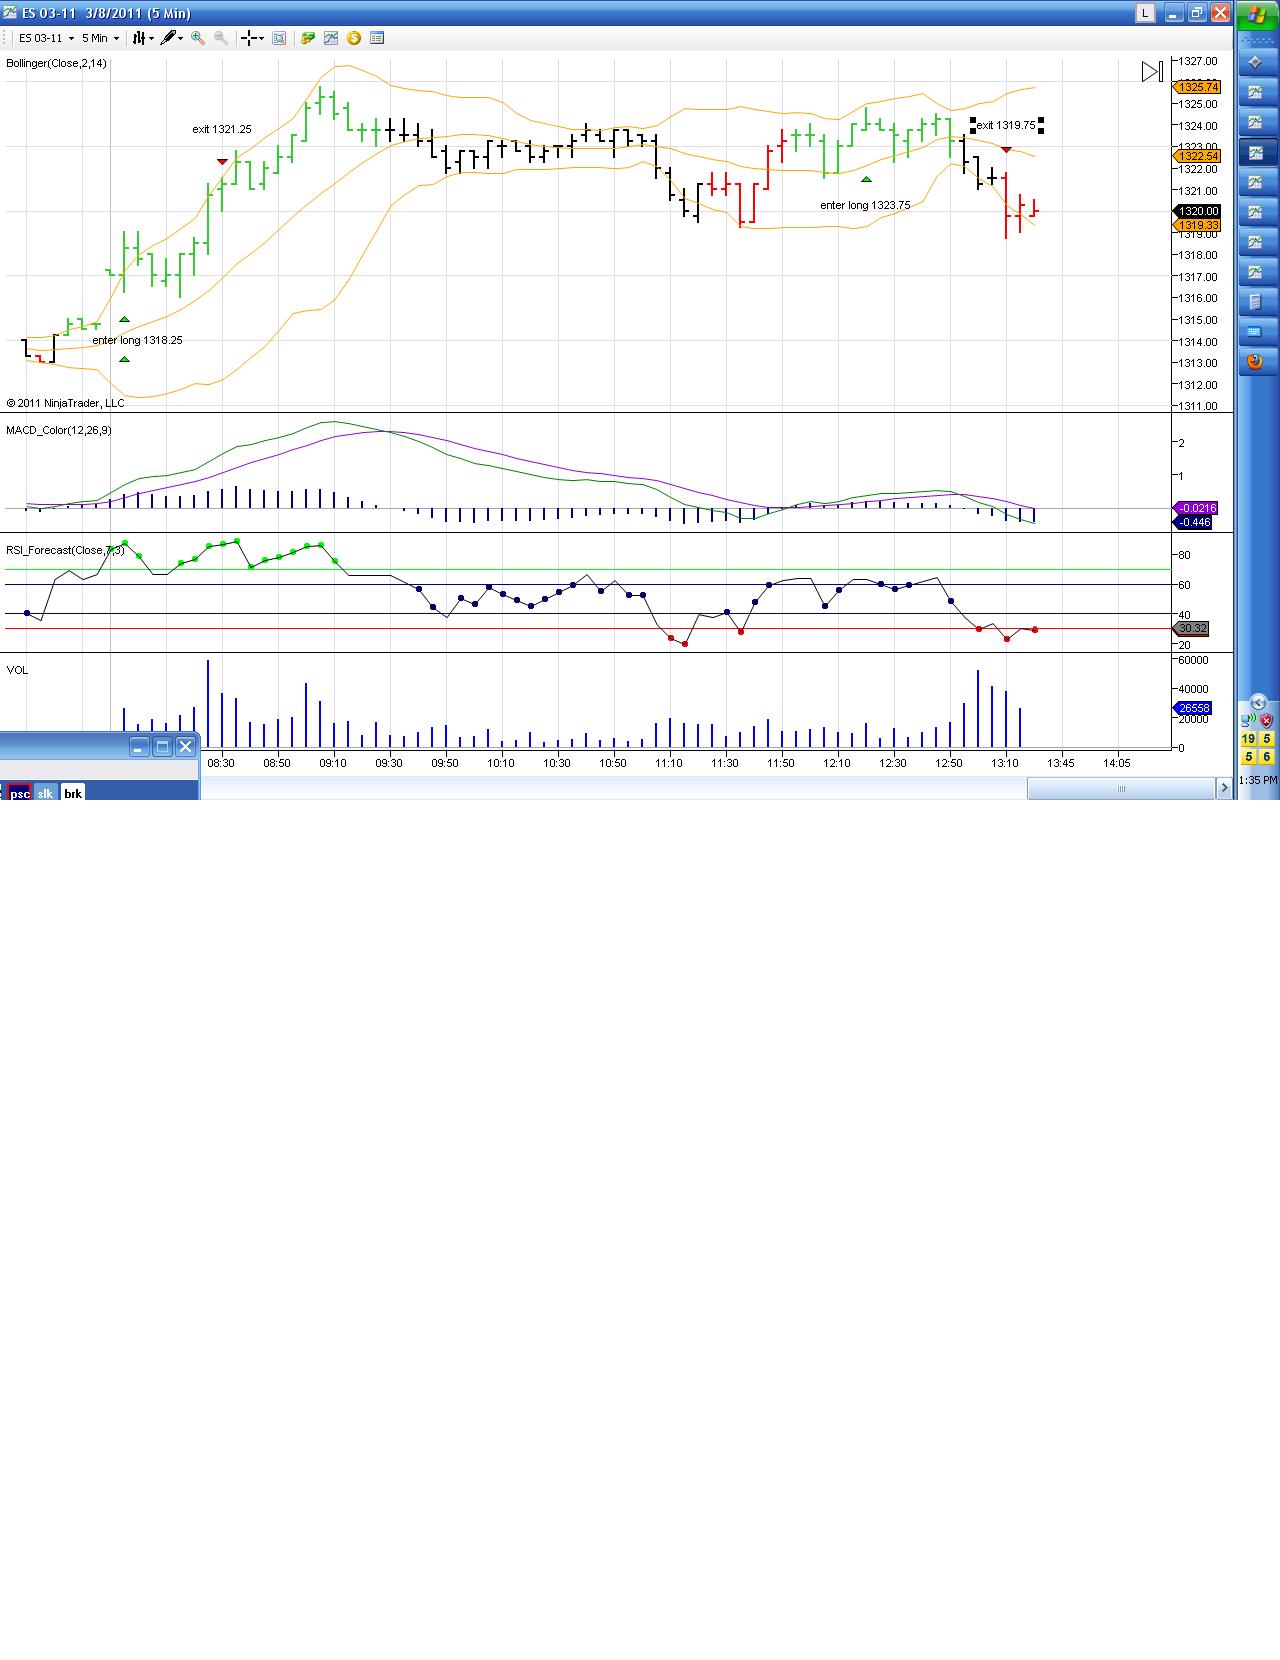This screenshot has width=1280, height=1660.
Task: Click the NinjaTrader chart icon in title bar
Action: [x=10, y=13]
